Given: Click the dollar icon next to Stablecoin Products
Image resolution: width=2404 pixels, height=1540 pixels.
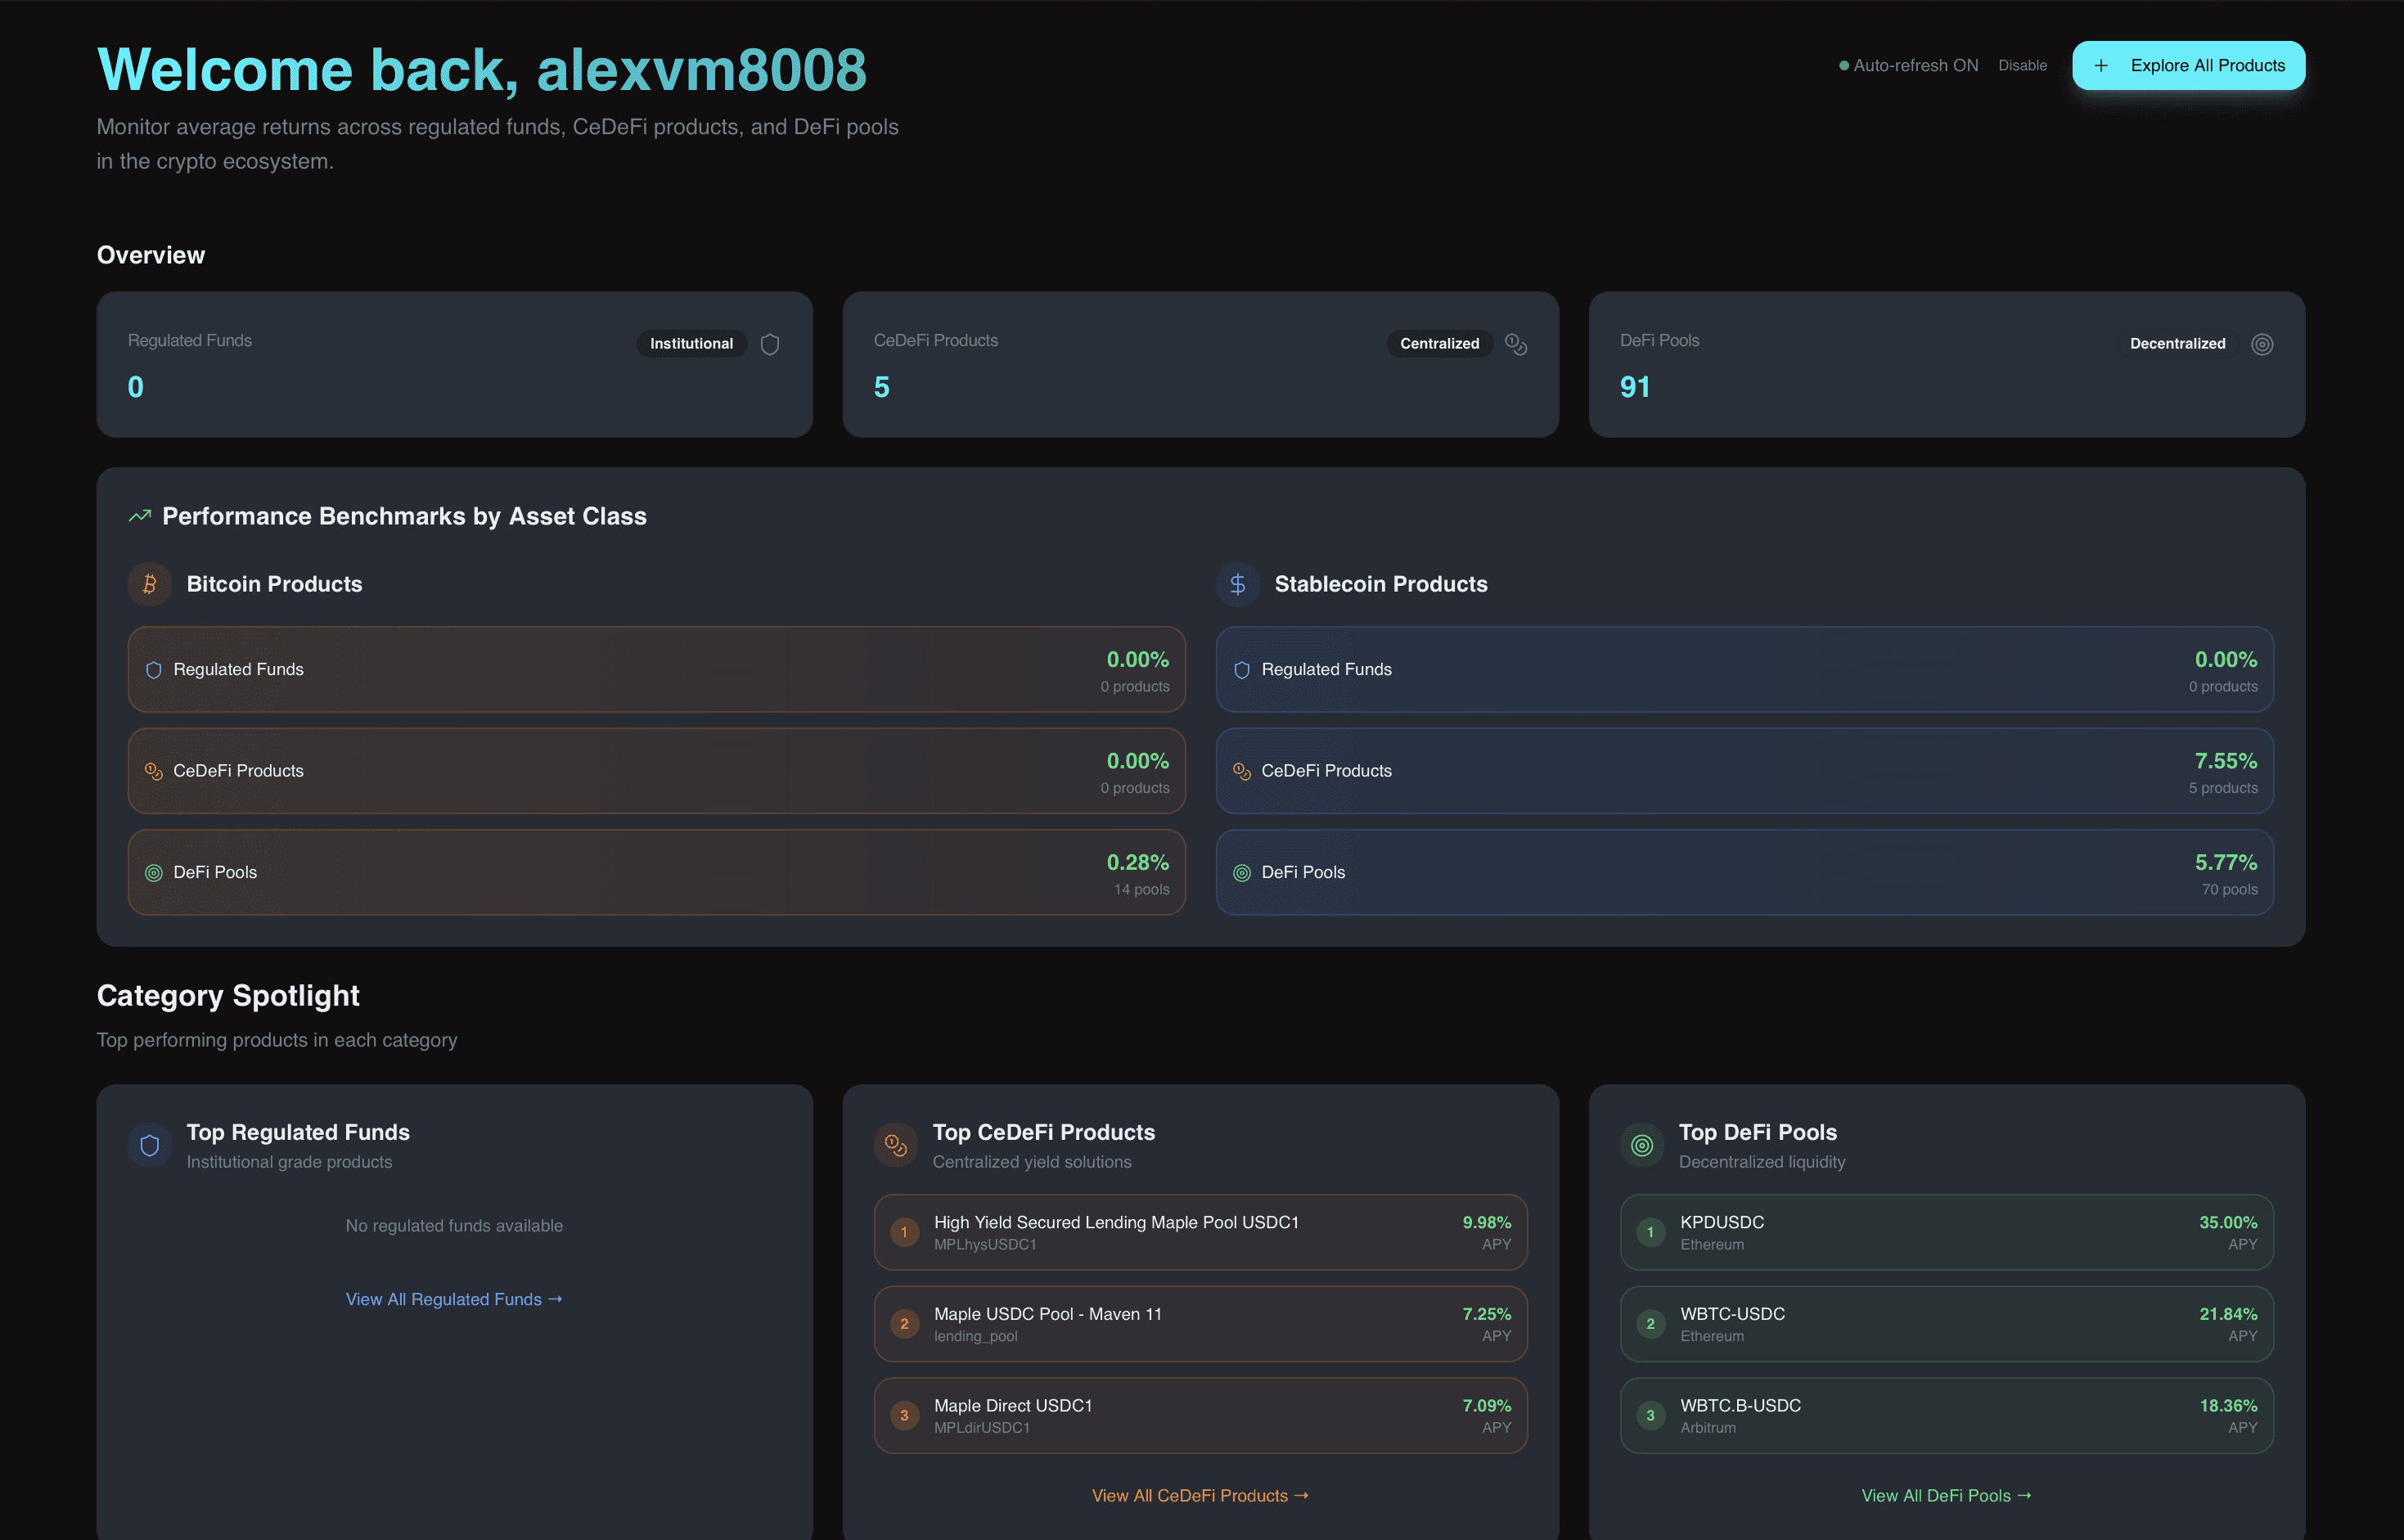Looking at the screenshot, I should [1237, 584].
